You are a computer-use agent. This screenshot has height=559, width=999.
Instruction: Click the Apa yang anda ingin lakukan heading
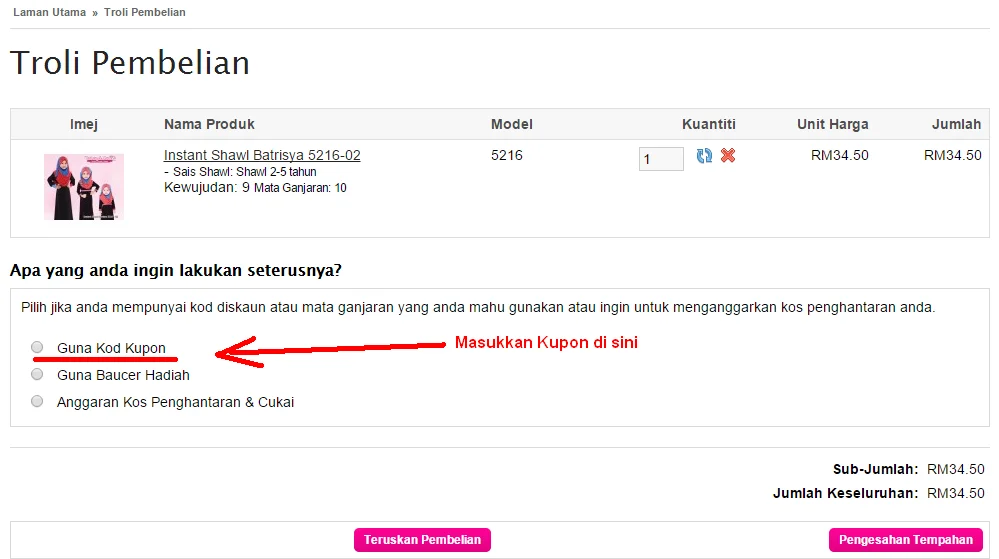176,270
